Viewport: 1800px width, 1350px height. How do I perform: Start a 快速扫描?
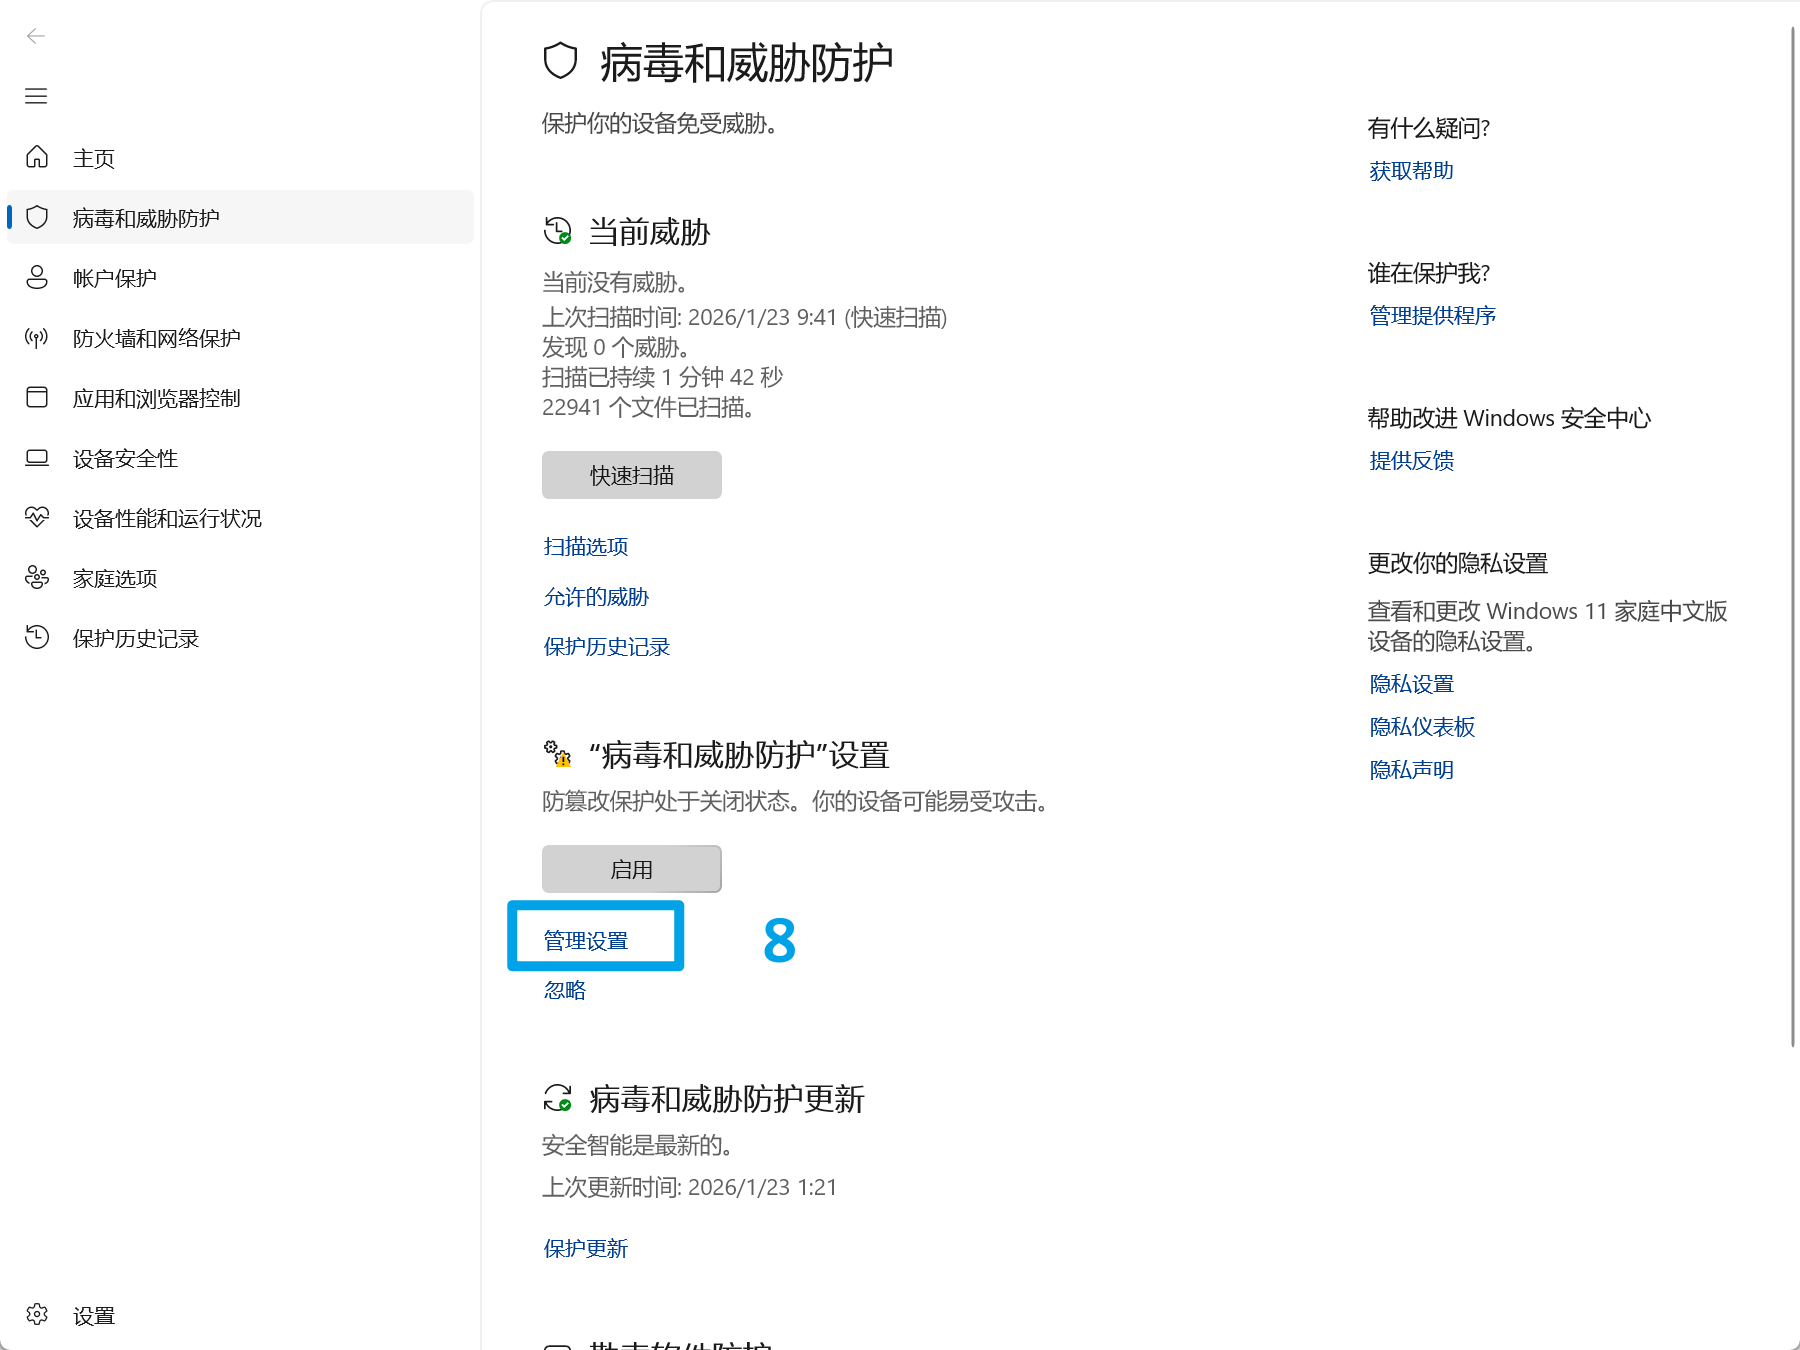point(632,475)
